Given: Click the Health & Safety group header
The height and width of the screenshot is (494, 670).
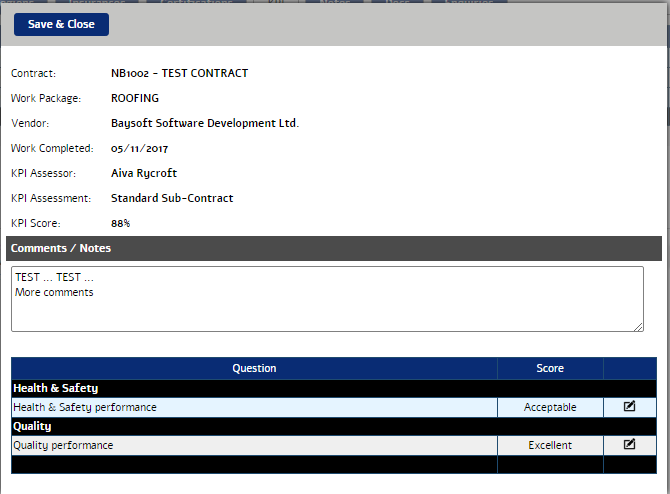Looking at the screenshot, I should pos(56,388).
